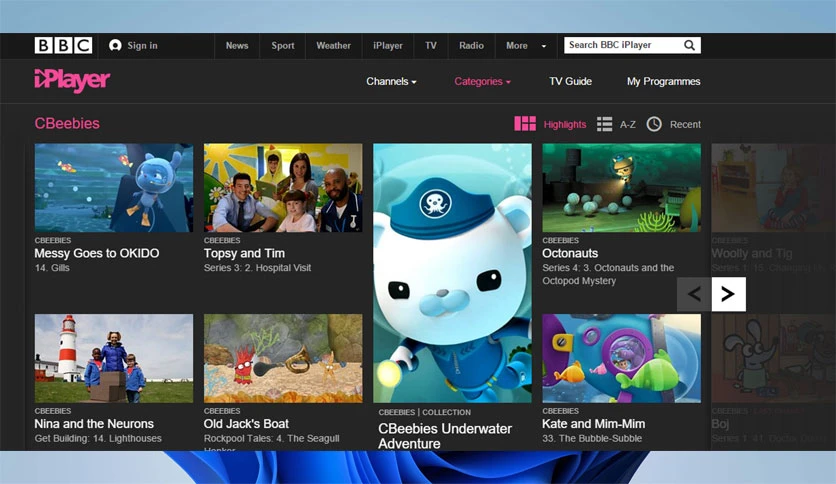
Task: Open the Kate and Mim-Mim thumbnail
Action: point(622,358)
